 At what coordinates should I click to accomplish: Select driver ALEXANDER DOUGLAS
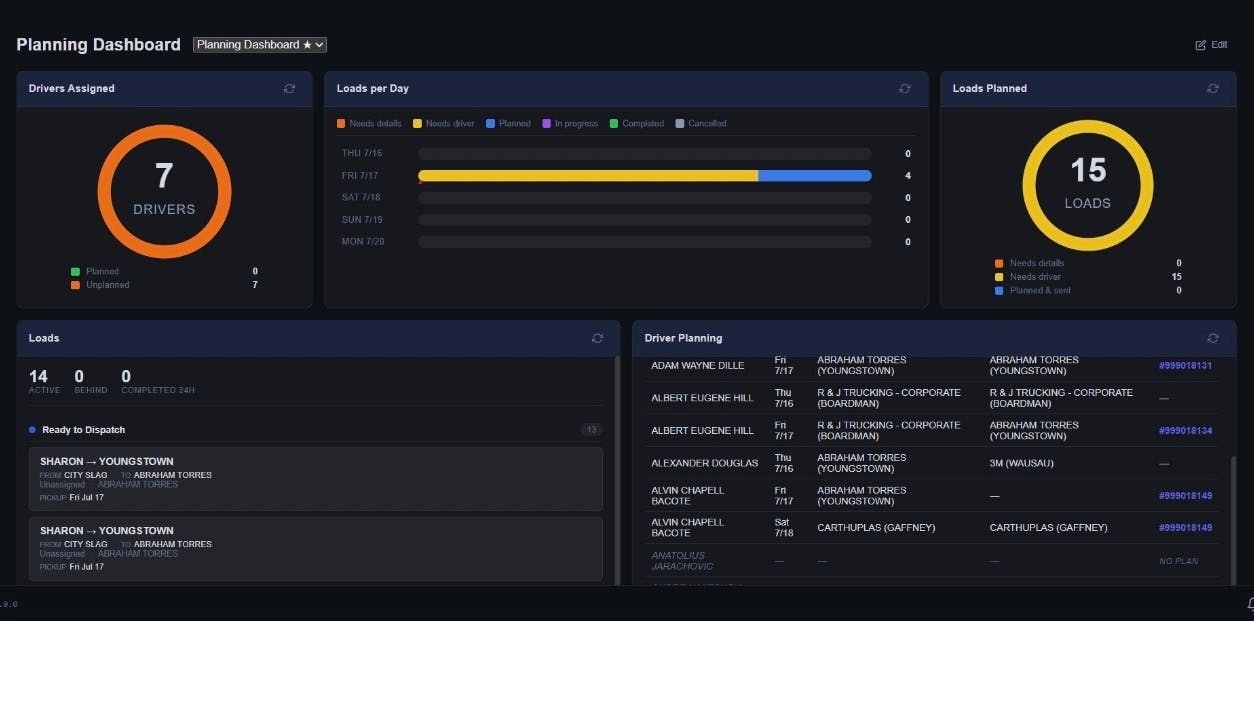click(705, 463)
